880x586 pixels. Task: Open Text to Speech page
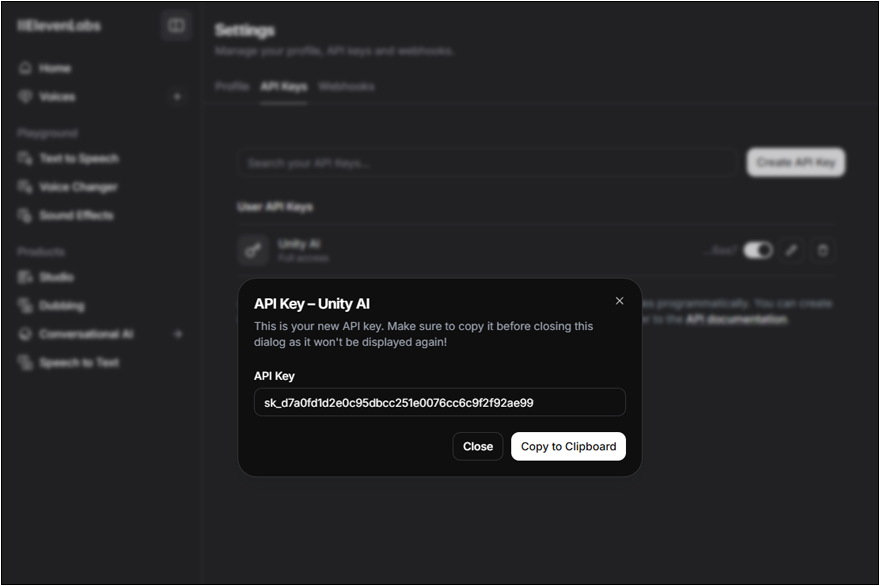(79, 159)
